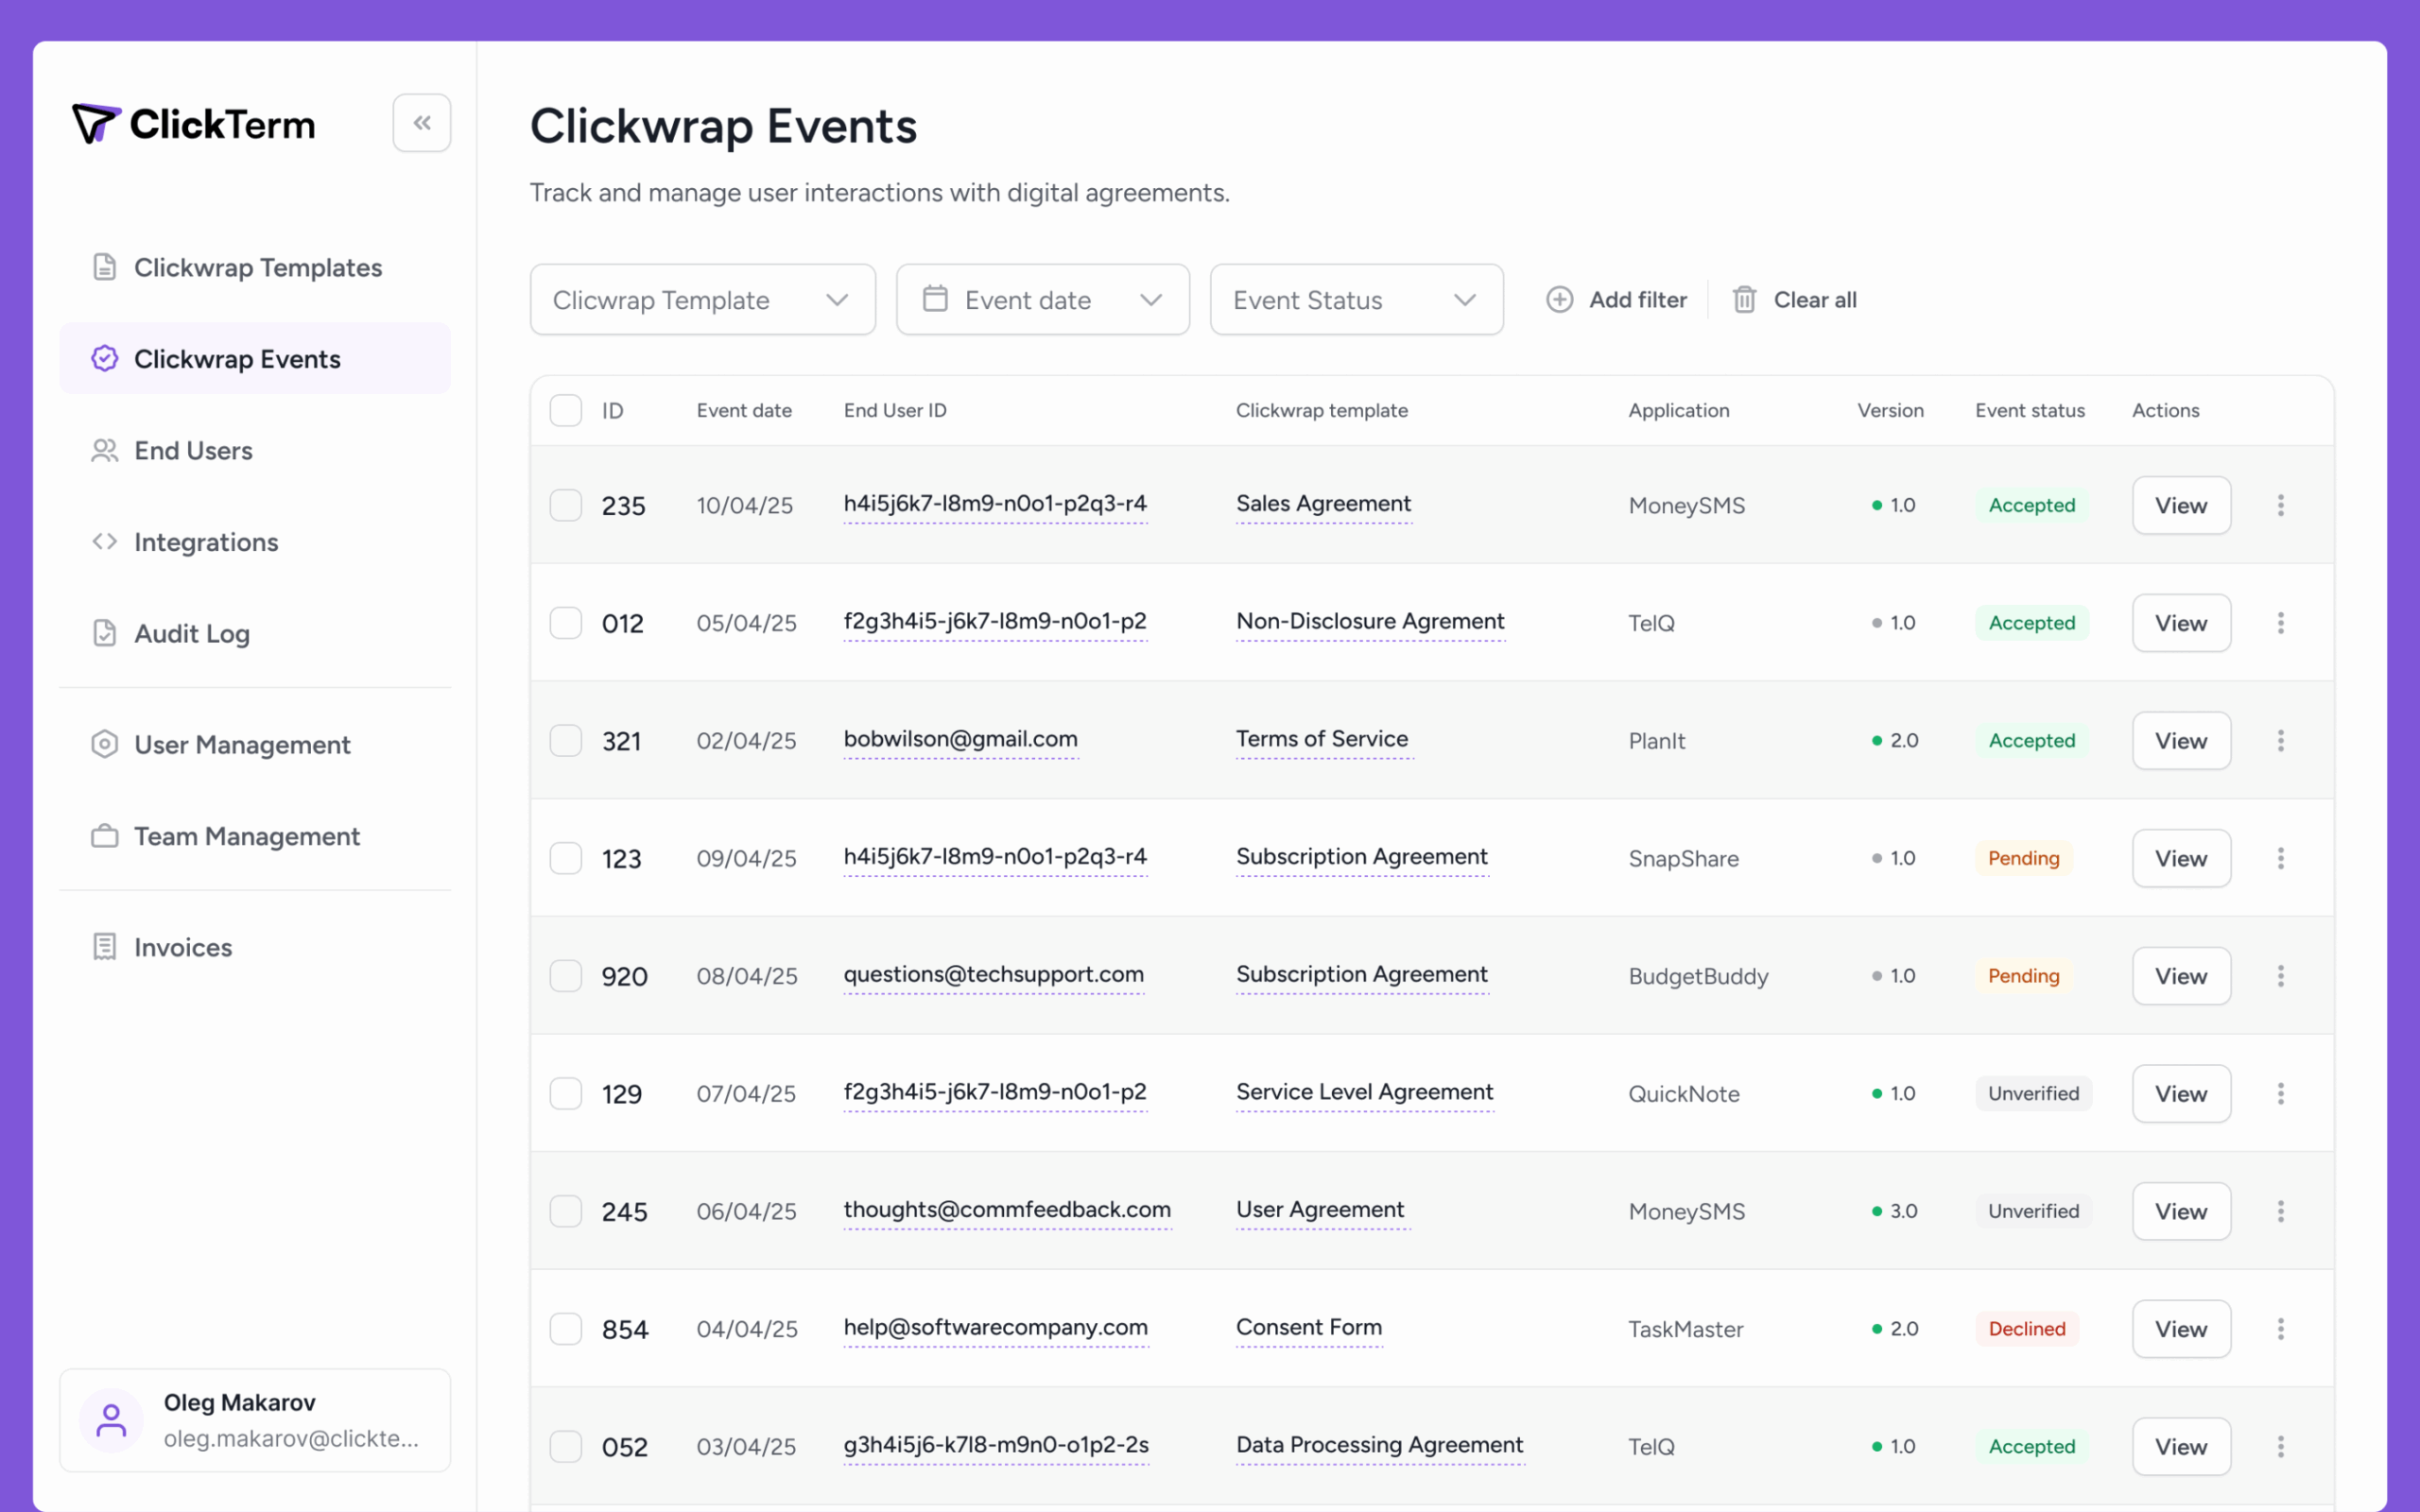The width and height of the screenshot is (2420, 1512).
Task: Toggle the select-all checkbox in table header
Action: 566,410
